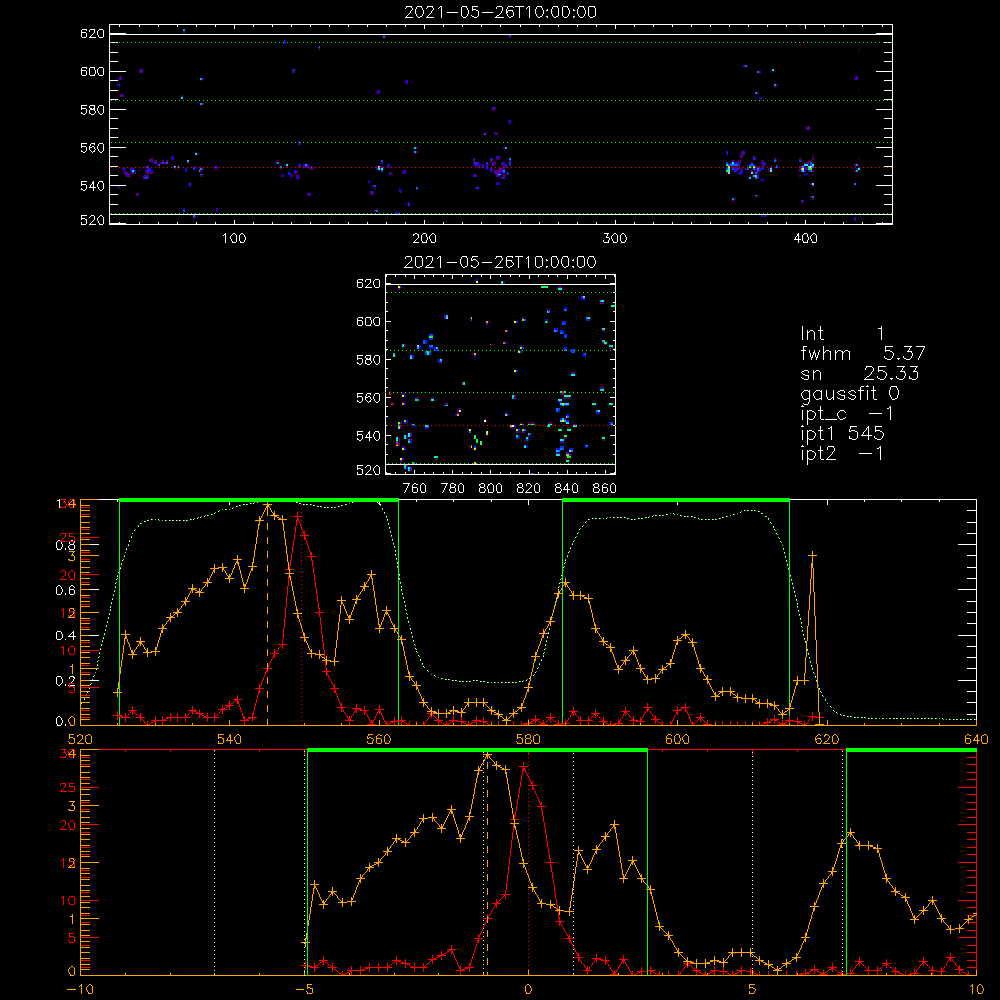
Task: Click y-axis label 0.4 on the spectrum plot
Action: click(65, 636)
